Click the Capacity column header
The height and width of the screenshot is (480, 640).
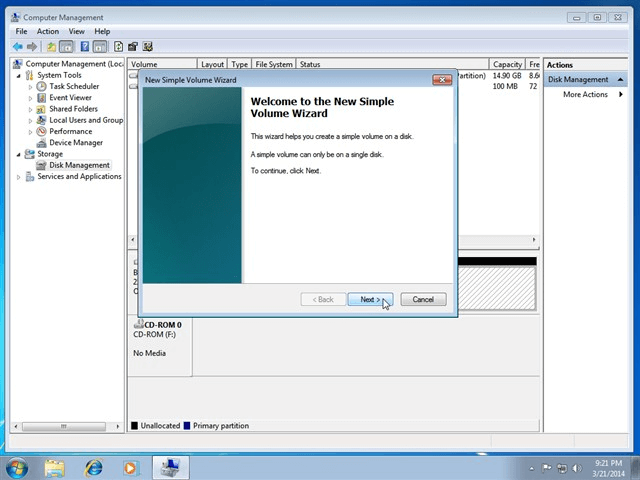tap(507, 65)
